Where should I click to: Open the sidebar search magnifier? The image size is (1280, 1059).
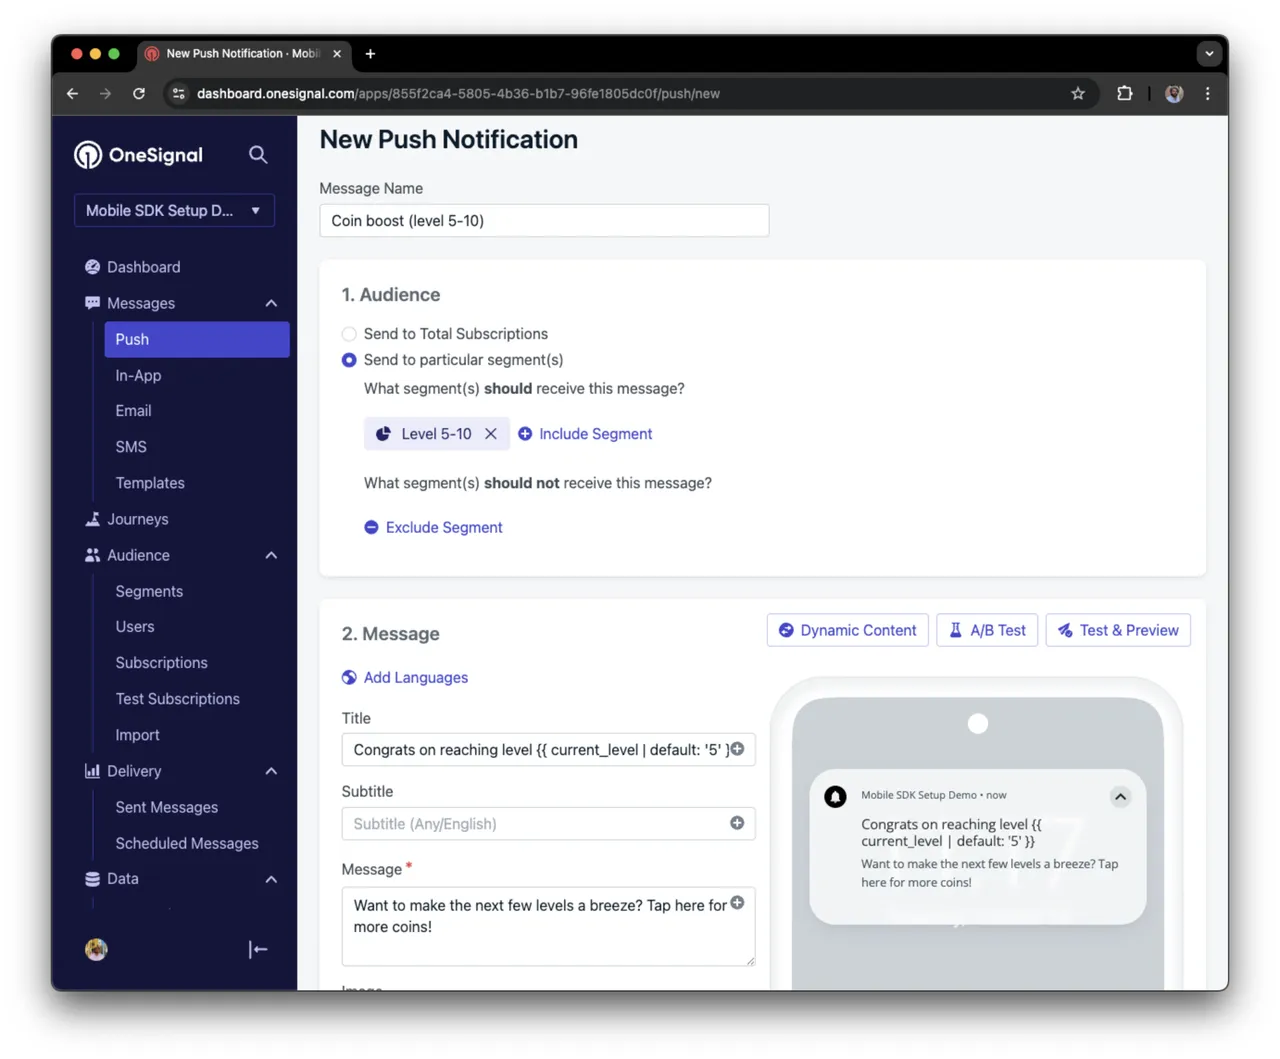(x=258, y=155)
